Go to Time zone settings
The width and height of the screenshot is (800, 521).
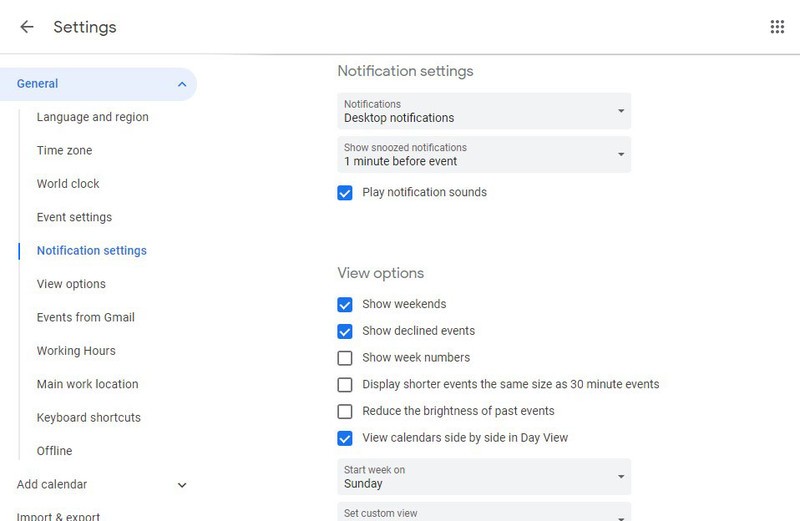(64, 151)
